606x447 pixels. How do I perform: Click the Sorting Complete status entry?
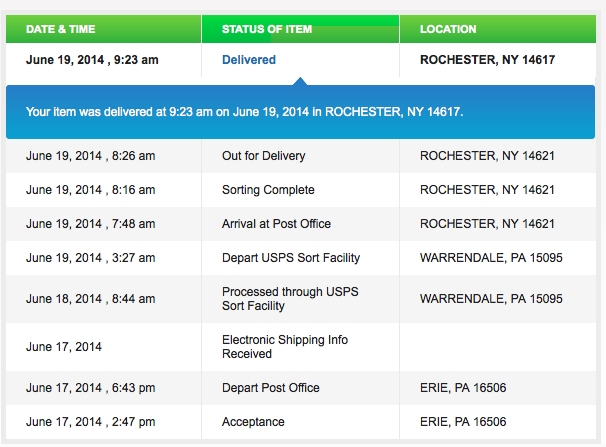pyautogui.click(x=268, y=190)
